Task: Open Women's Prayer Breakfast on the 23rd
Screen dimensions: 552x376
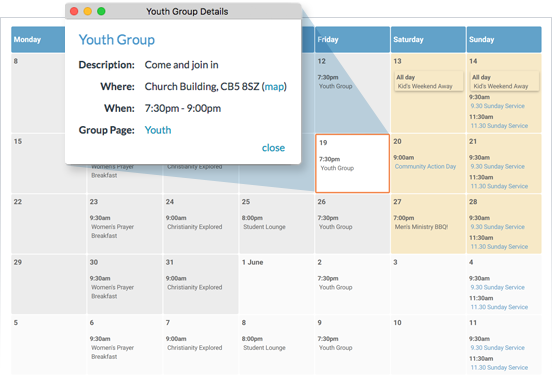Action: tap(112, 231)
